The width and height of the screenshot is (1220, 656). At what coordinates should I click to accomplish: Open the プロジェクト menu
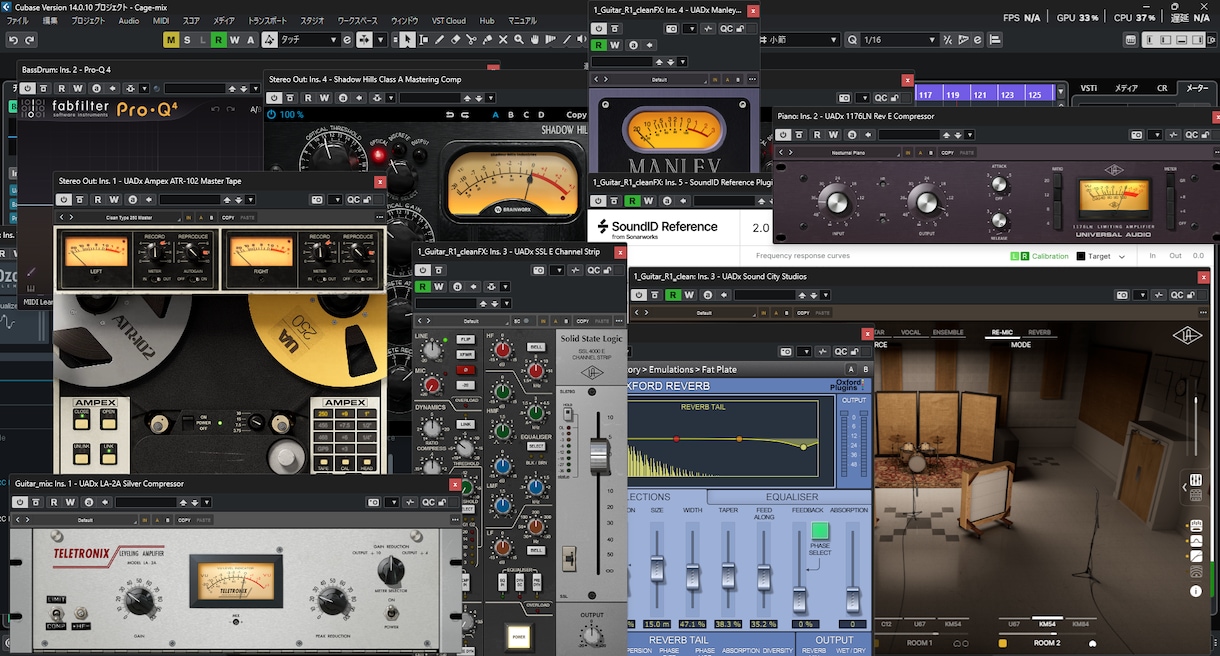(x=88, y=20)
